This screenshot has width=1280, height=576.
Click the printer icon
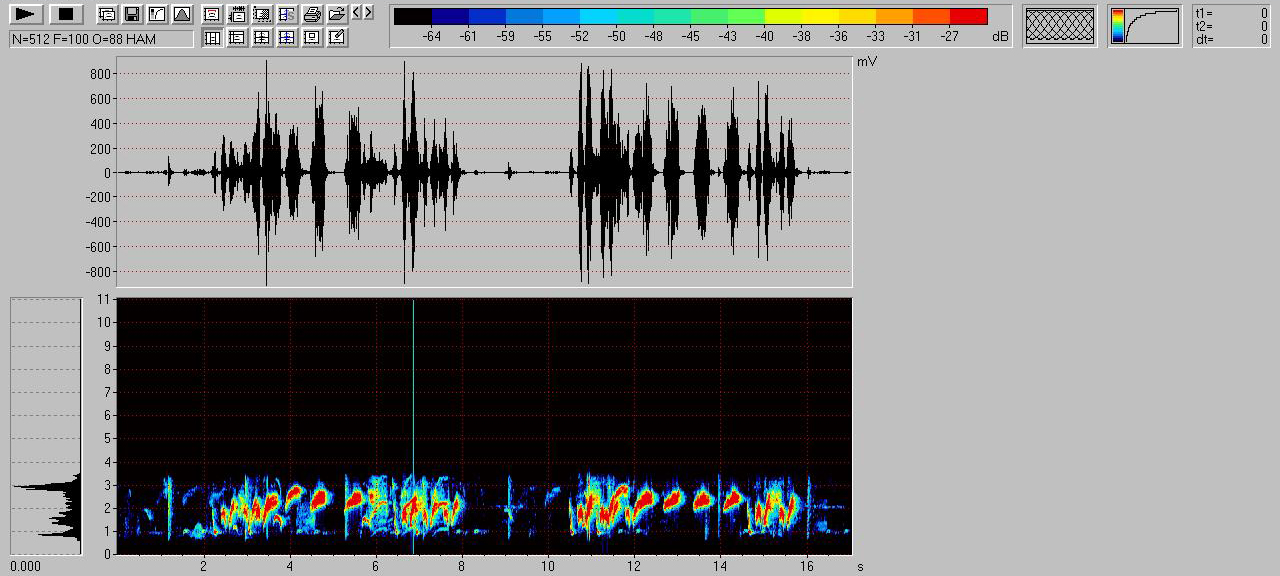pos(312,14)
